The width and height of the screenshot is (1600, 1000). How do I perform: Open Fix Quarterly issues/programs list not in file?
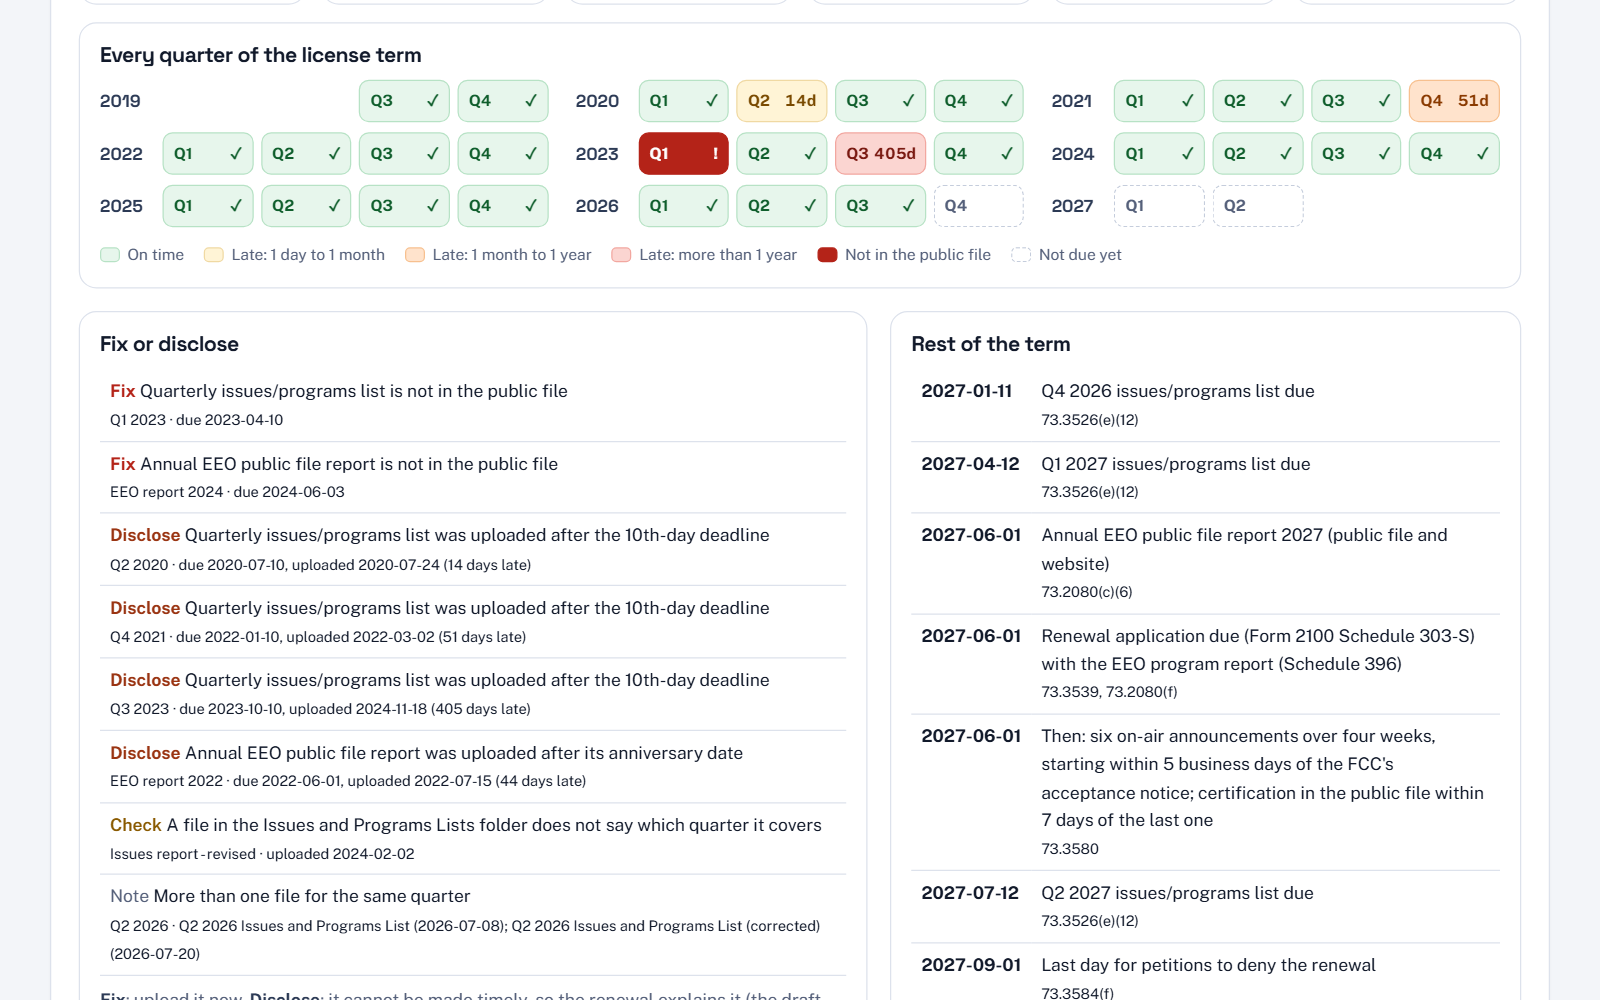473,405
